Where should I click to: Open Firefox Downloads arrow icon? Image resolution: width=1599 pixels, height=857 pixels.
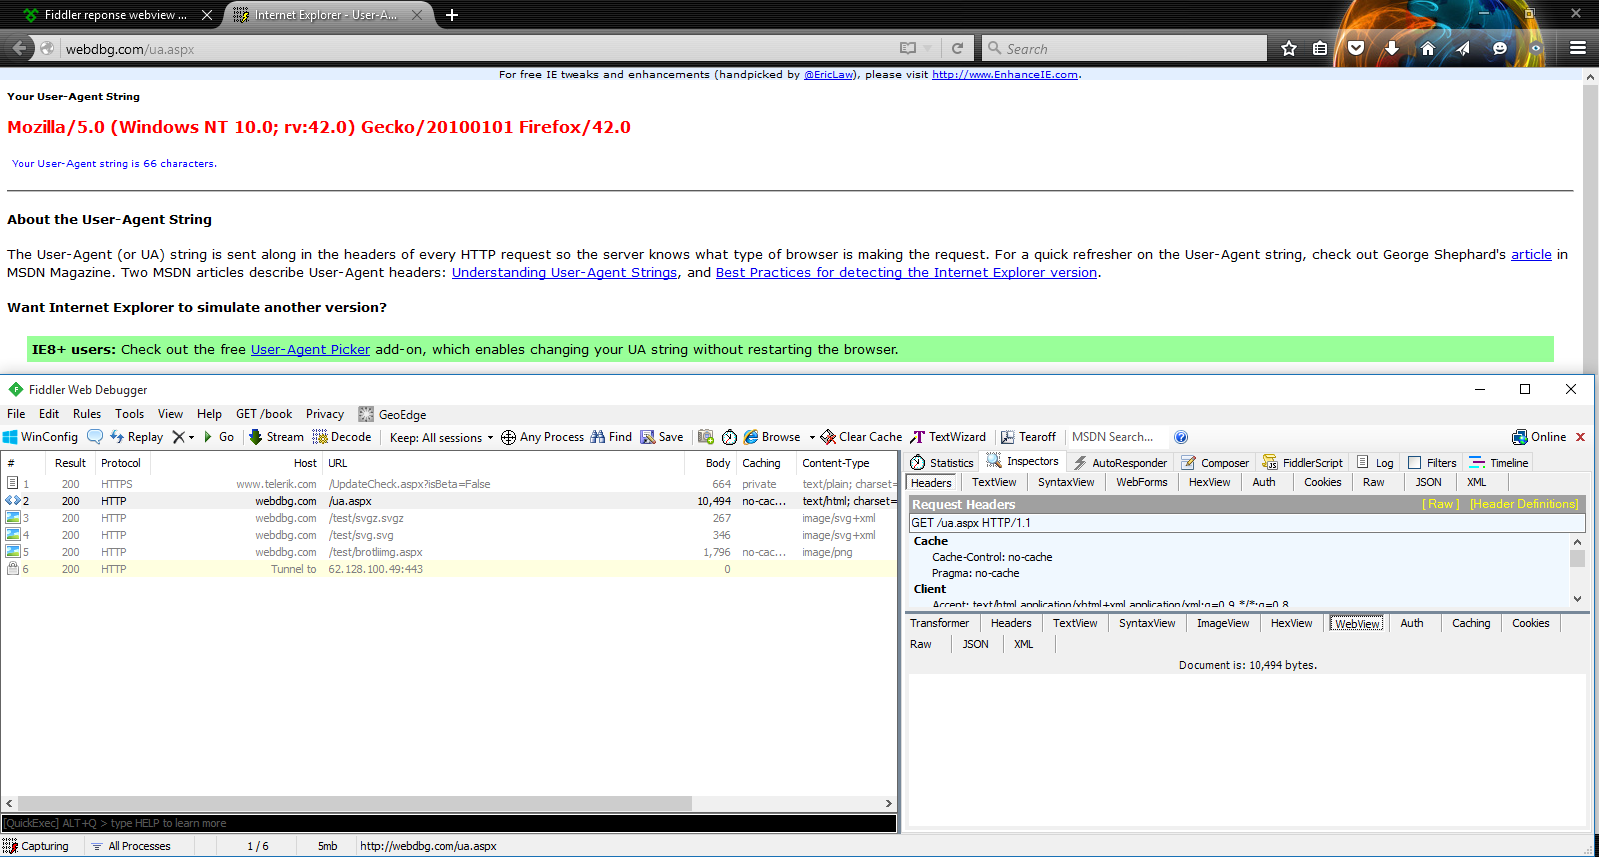coord(1391,48)
